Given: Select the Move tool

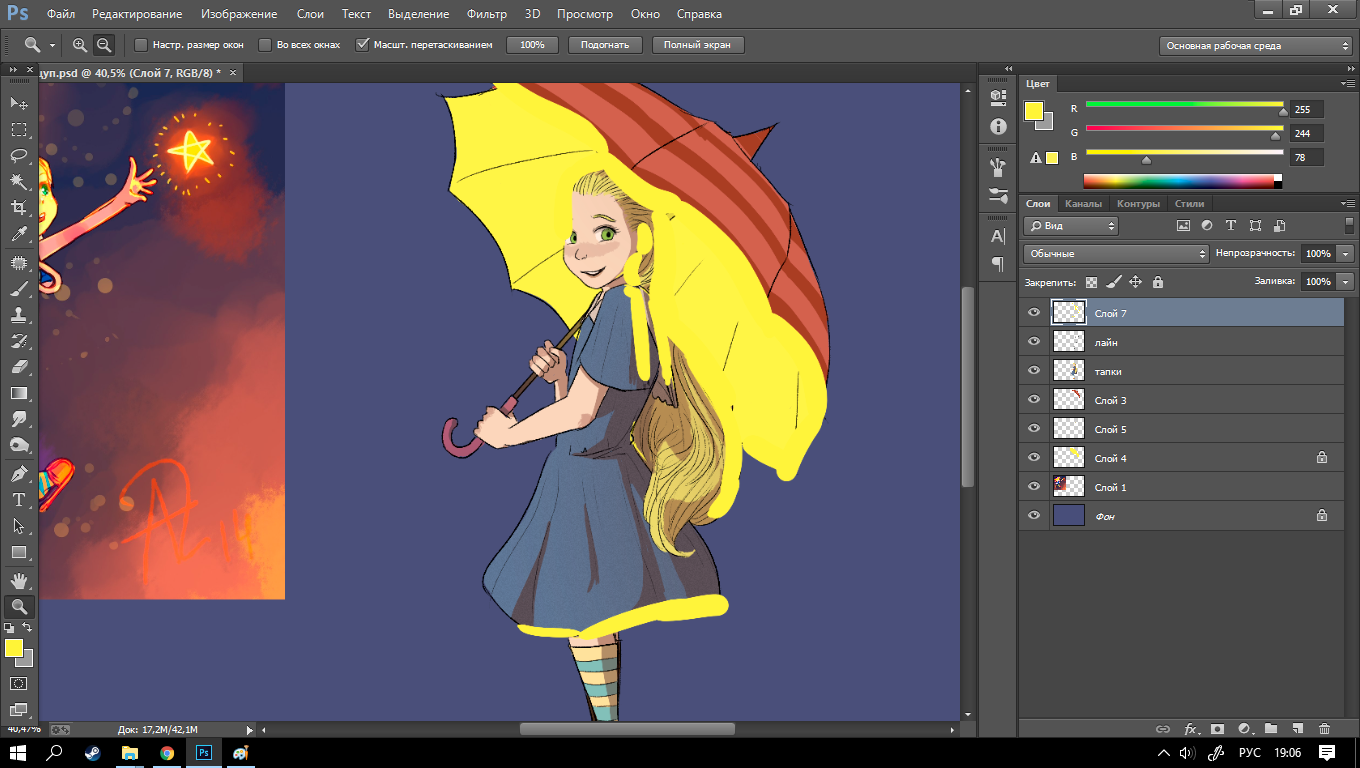Looking at the screenshot, I should [19, 103].
